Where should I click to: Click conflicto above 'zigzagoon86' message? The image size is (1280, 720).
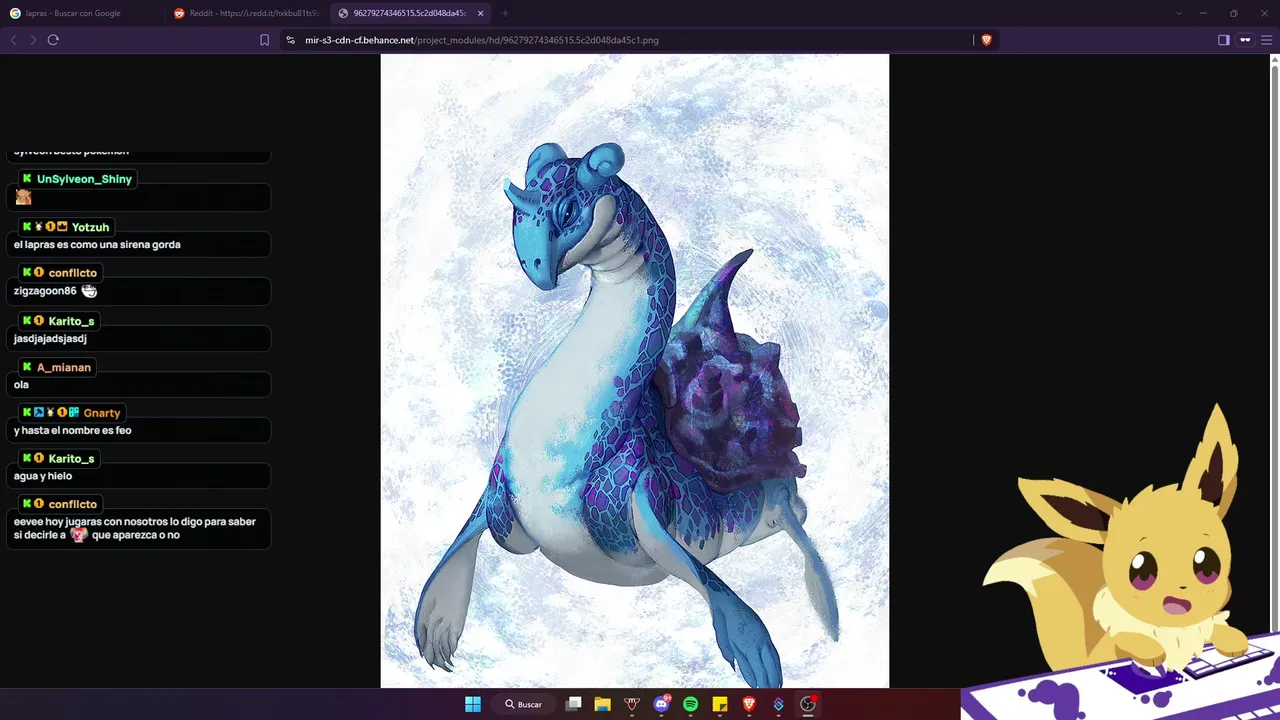coord(72,273)
